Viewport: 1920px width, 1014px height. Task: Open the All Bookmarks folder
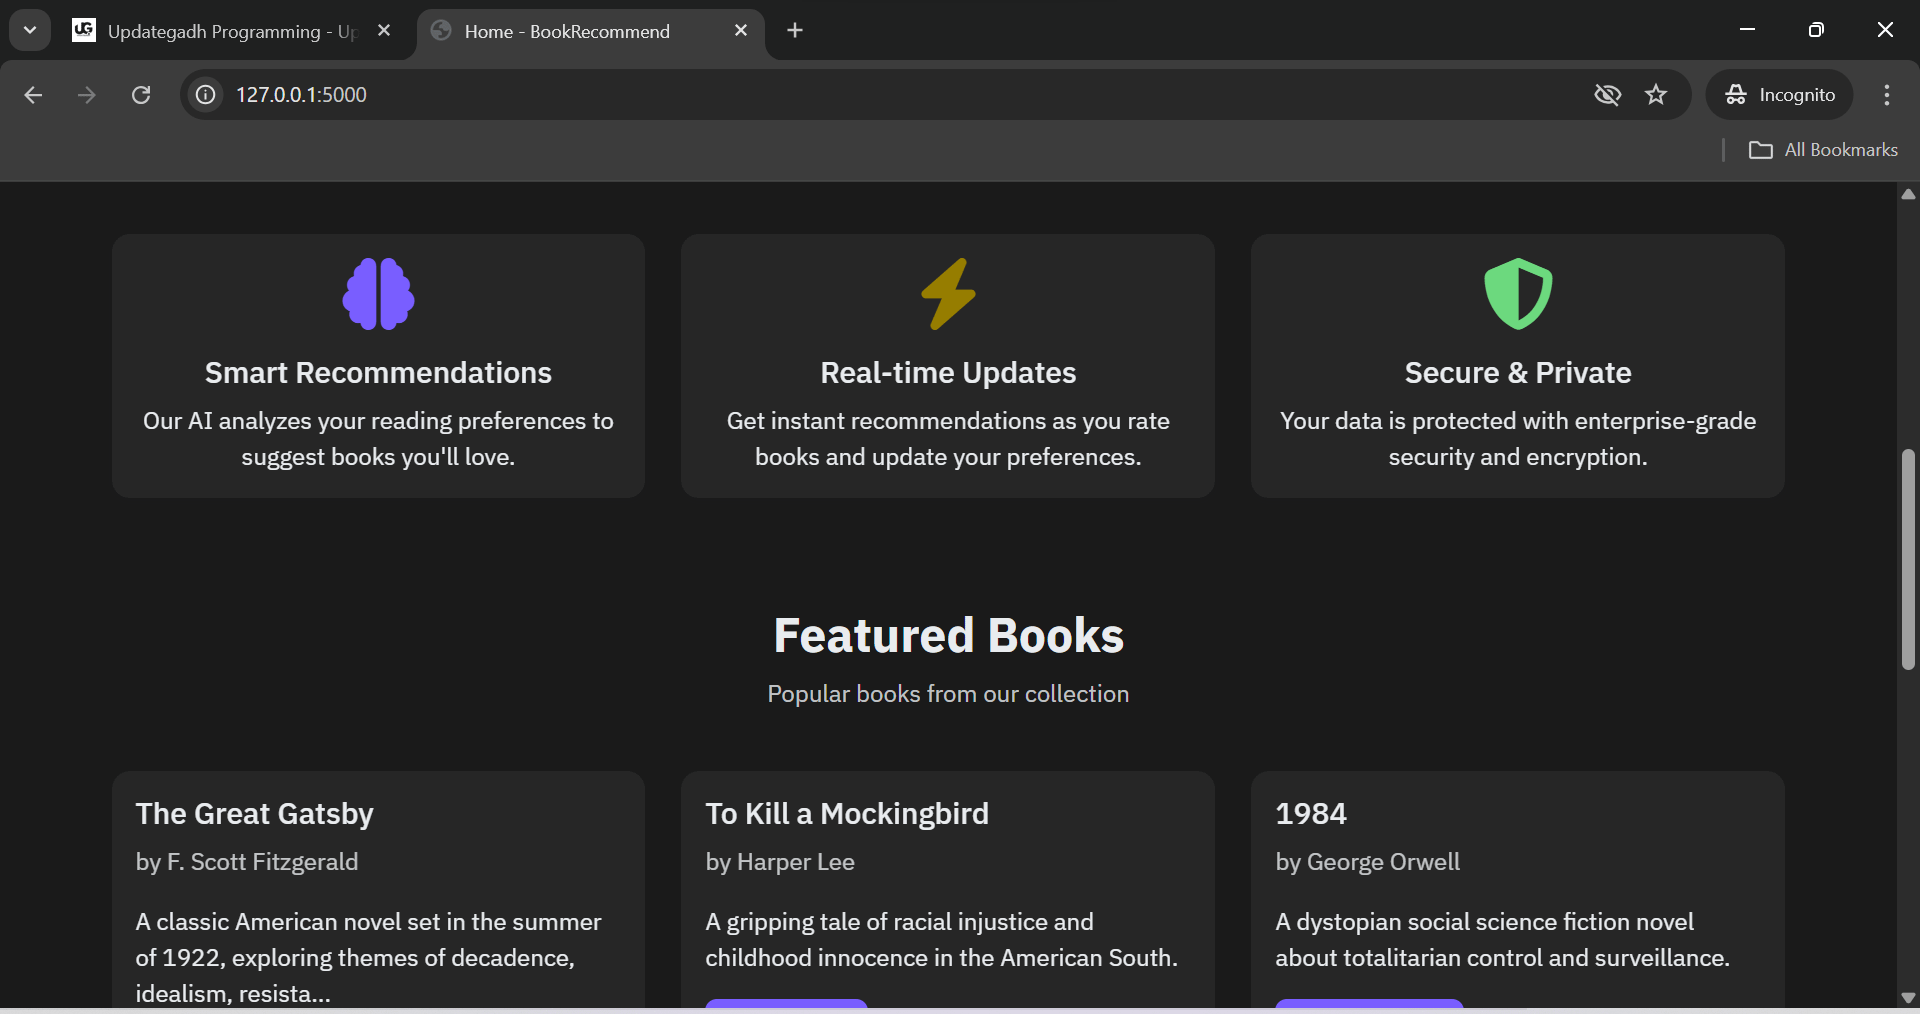pos(1823,150)
